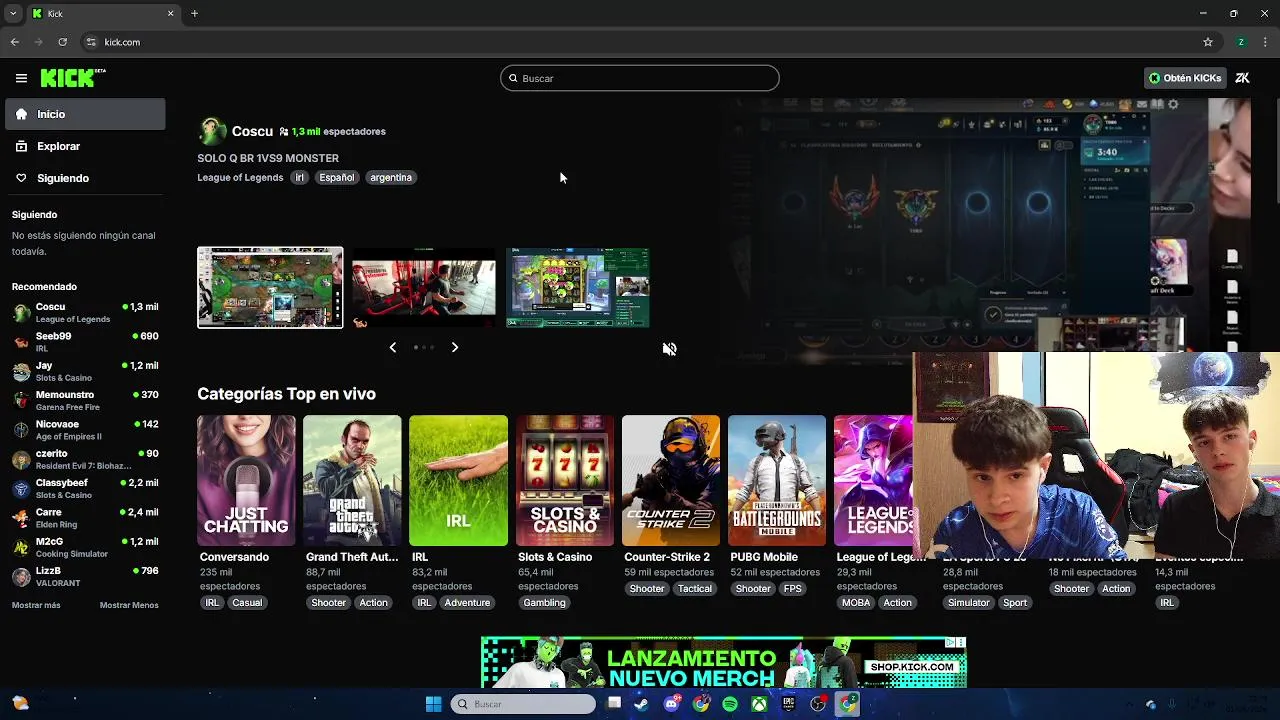Click the Casual tag under Conversando
1280x720 pixels.
coord(247,603)
